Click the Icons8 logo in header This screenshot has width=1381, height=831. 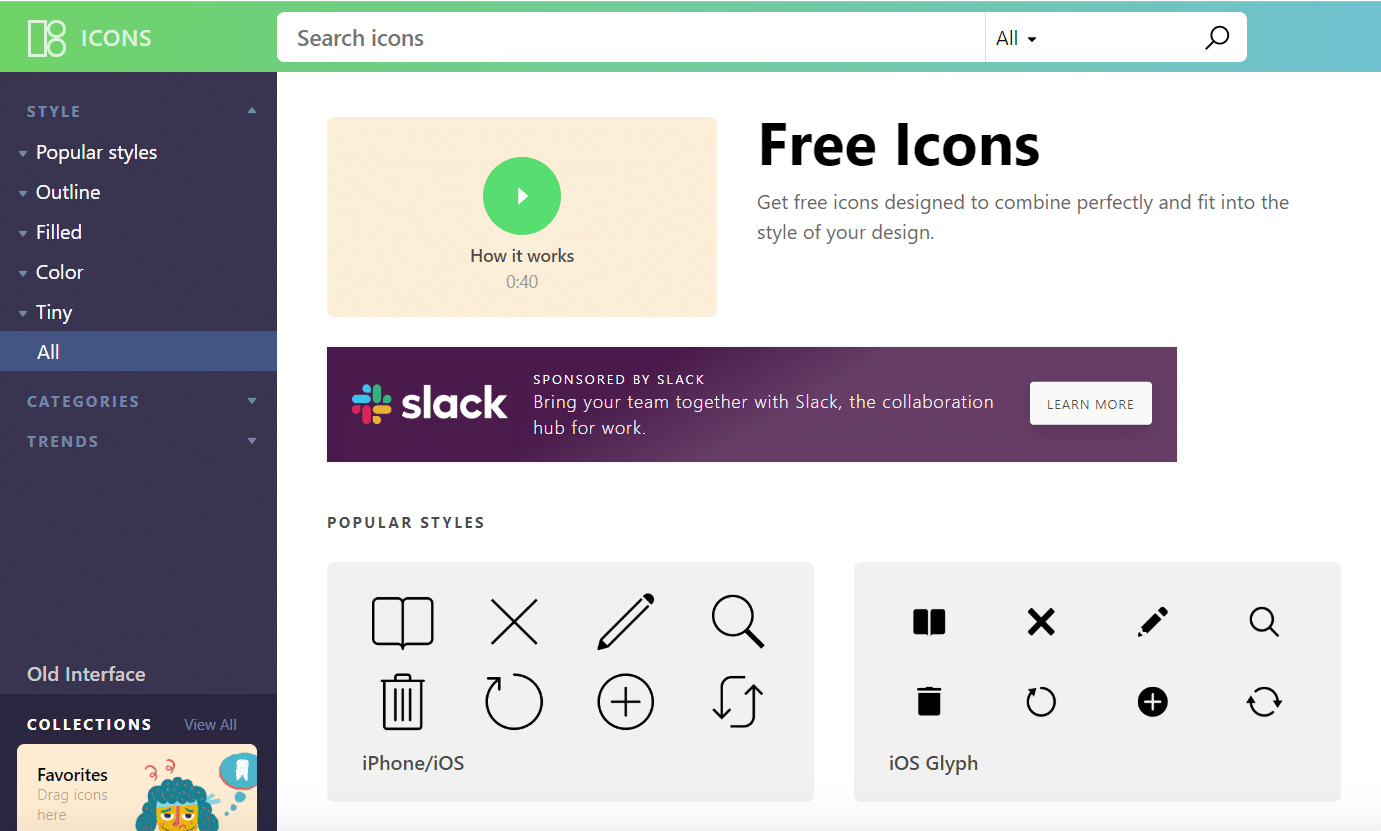(x=89, y=38)
